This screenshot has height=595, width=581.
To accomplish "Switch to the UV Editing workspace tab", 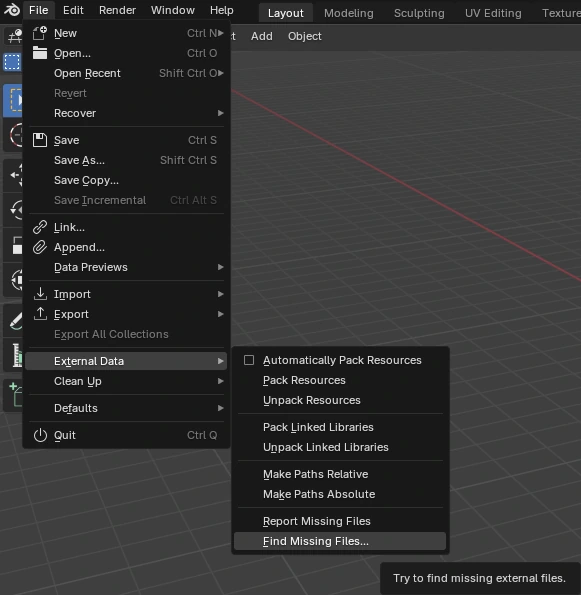I will coord(493,13).
